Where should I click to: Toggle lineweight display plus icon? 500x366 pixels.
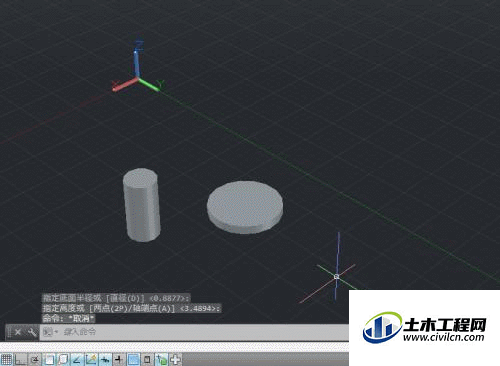pos(119,359)
